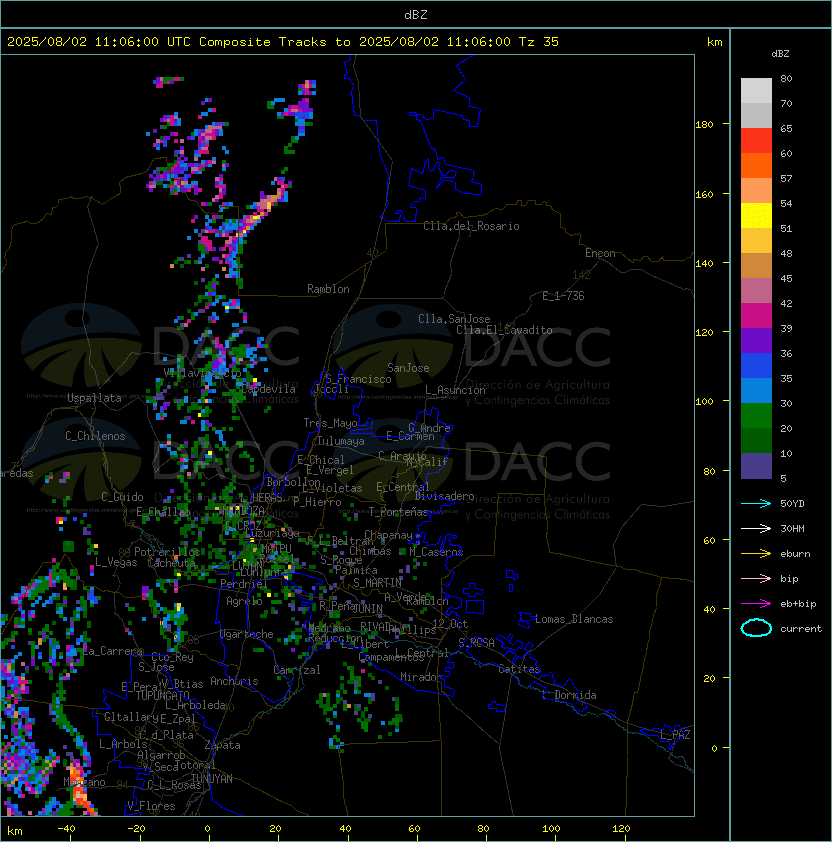The height and width of the screenshot is (842, 832).
Task: Click the 'S_Francisco' map label
Action: coord(358,379)
